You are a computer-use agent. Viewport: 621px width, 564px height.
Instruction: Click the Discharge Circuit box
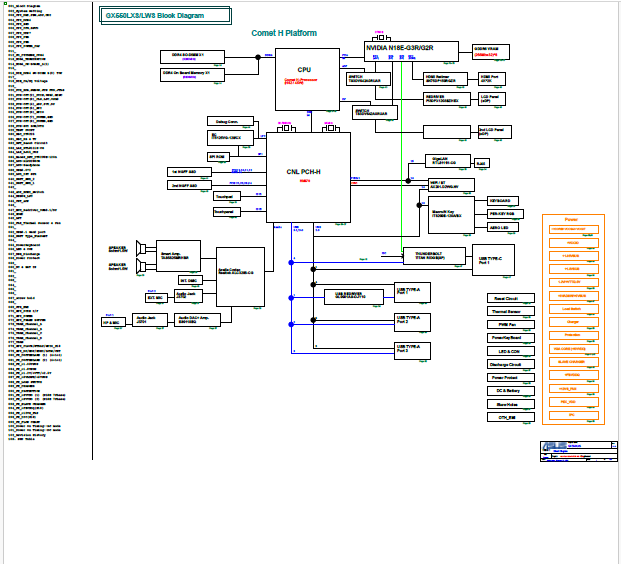pos(511,364)
